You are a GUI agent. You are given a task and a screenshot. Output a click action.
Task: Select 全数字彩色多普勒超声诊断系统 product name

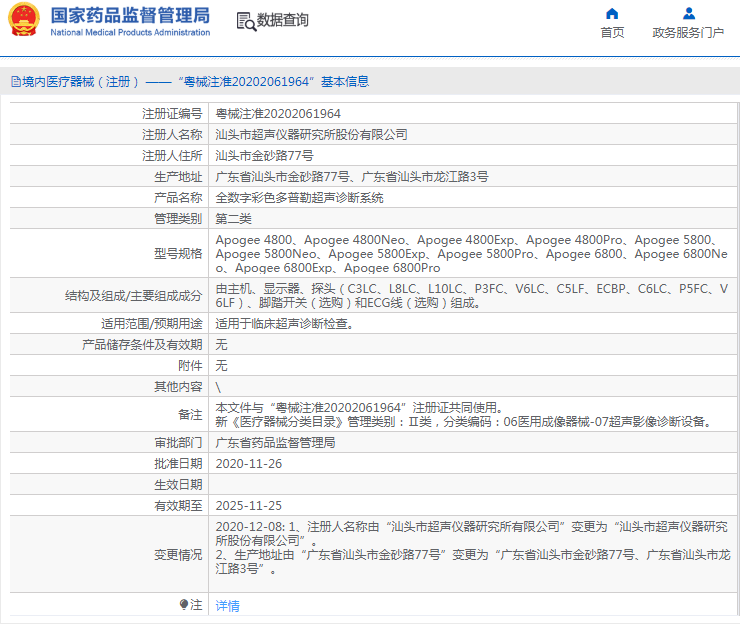pyautogui.click(x=299, y=198)
